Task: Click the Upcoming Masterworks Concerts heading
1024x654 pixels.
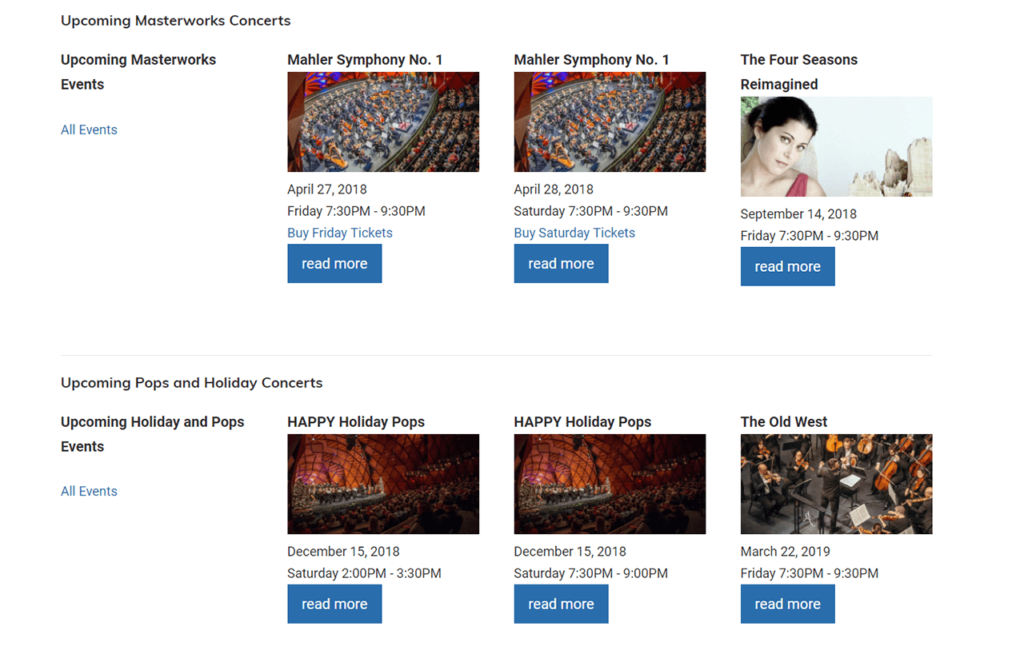Action: 175,20
